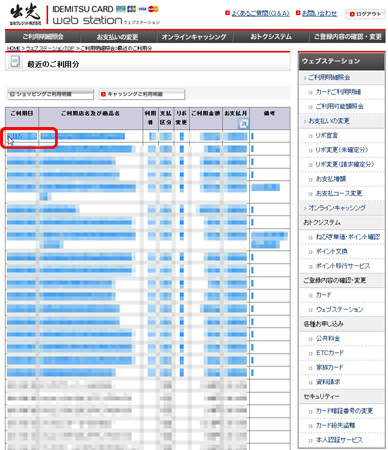Open the お問い合わせ contact link
The width and height of the screenshot is (388, 450).
tap(319, 13)
